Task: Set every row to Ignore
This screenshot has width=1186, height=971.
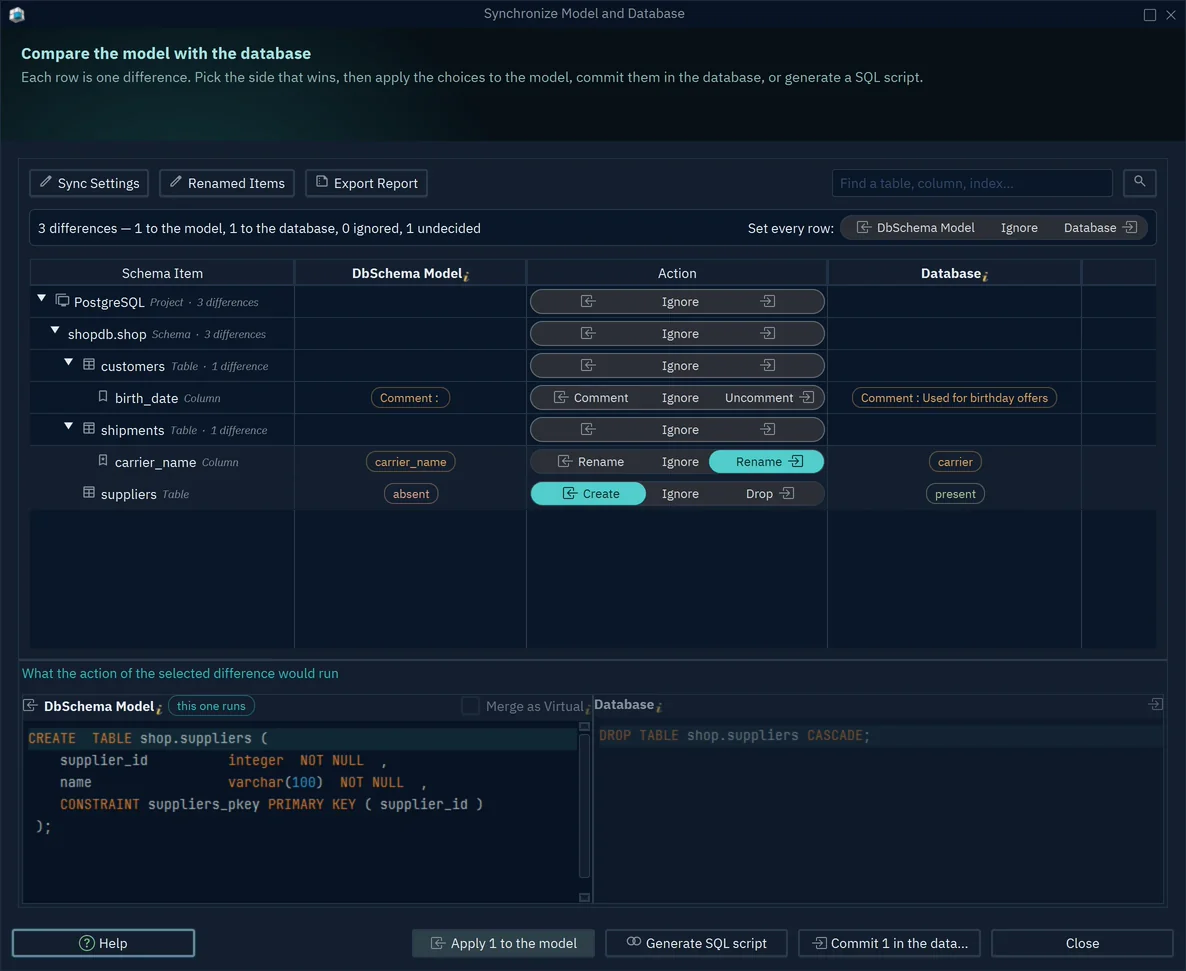Action: point(1019,228)
